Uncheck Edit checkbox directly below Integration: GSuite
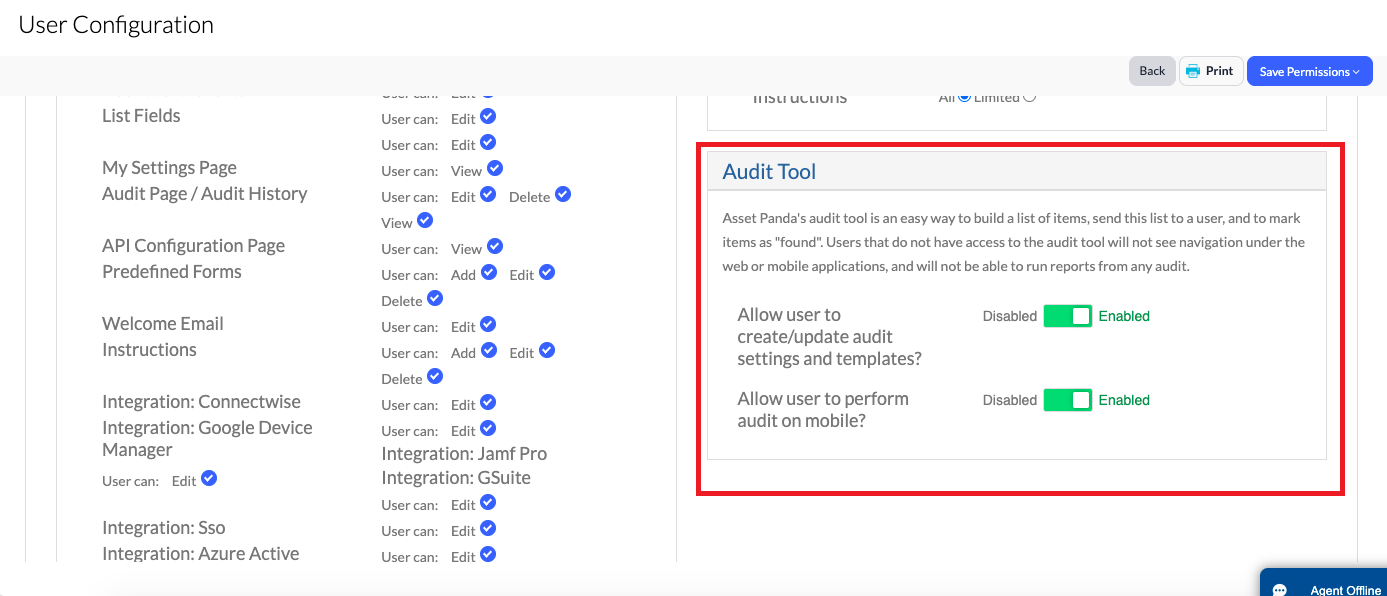This screenshot has width=1387, height=596. pyautogui.click(x=488, y=503)
